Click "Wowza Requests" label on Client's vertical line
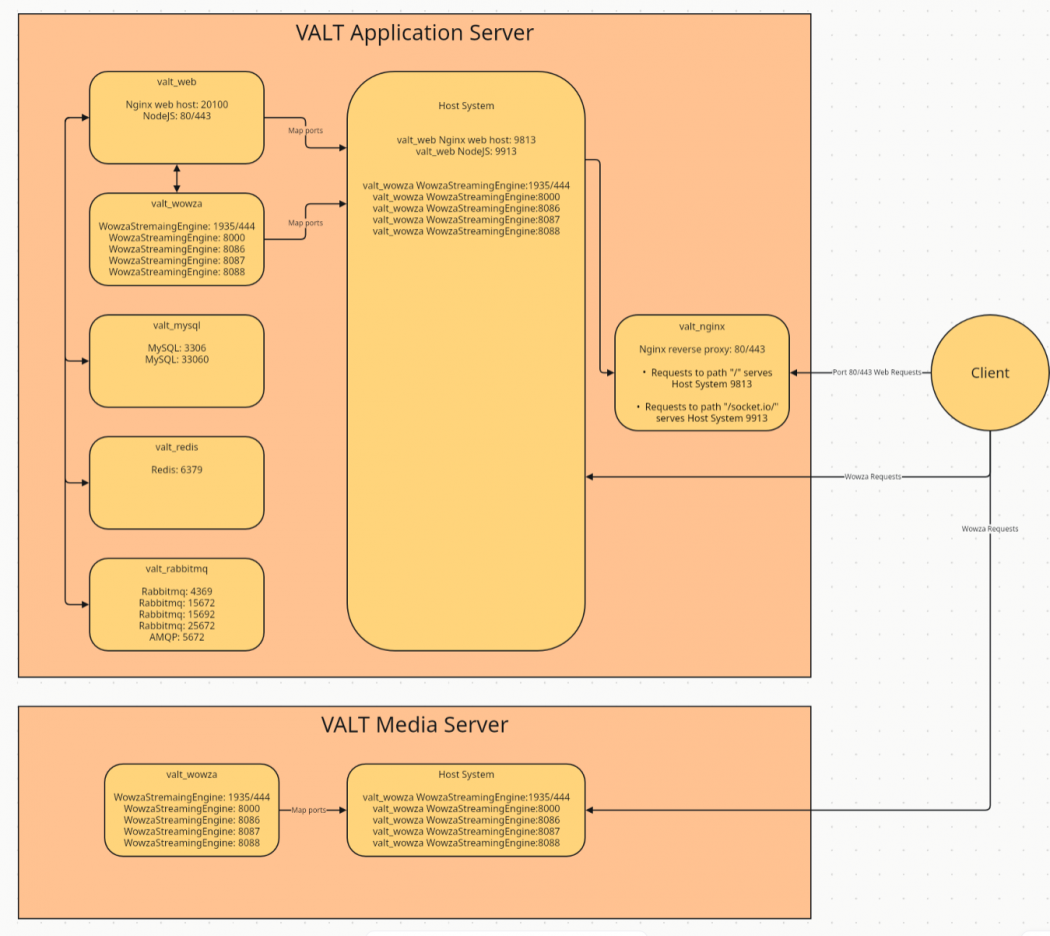Image resolution: width=1050 pixels, height=936 pixels. point(990,529)
